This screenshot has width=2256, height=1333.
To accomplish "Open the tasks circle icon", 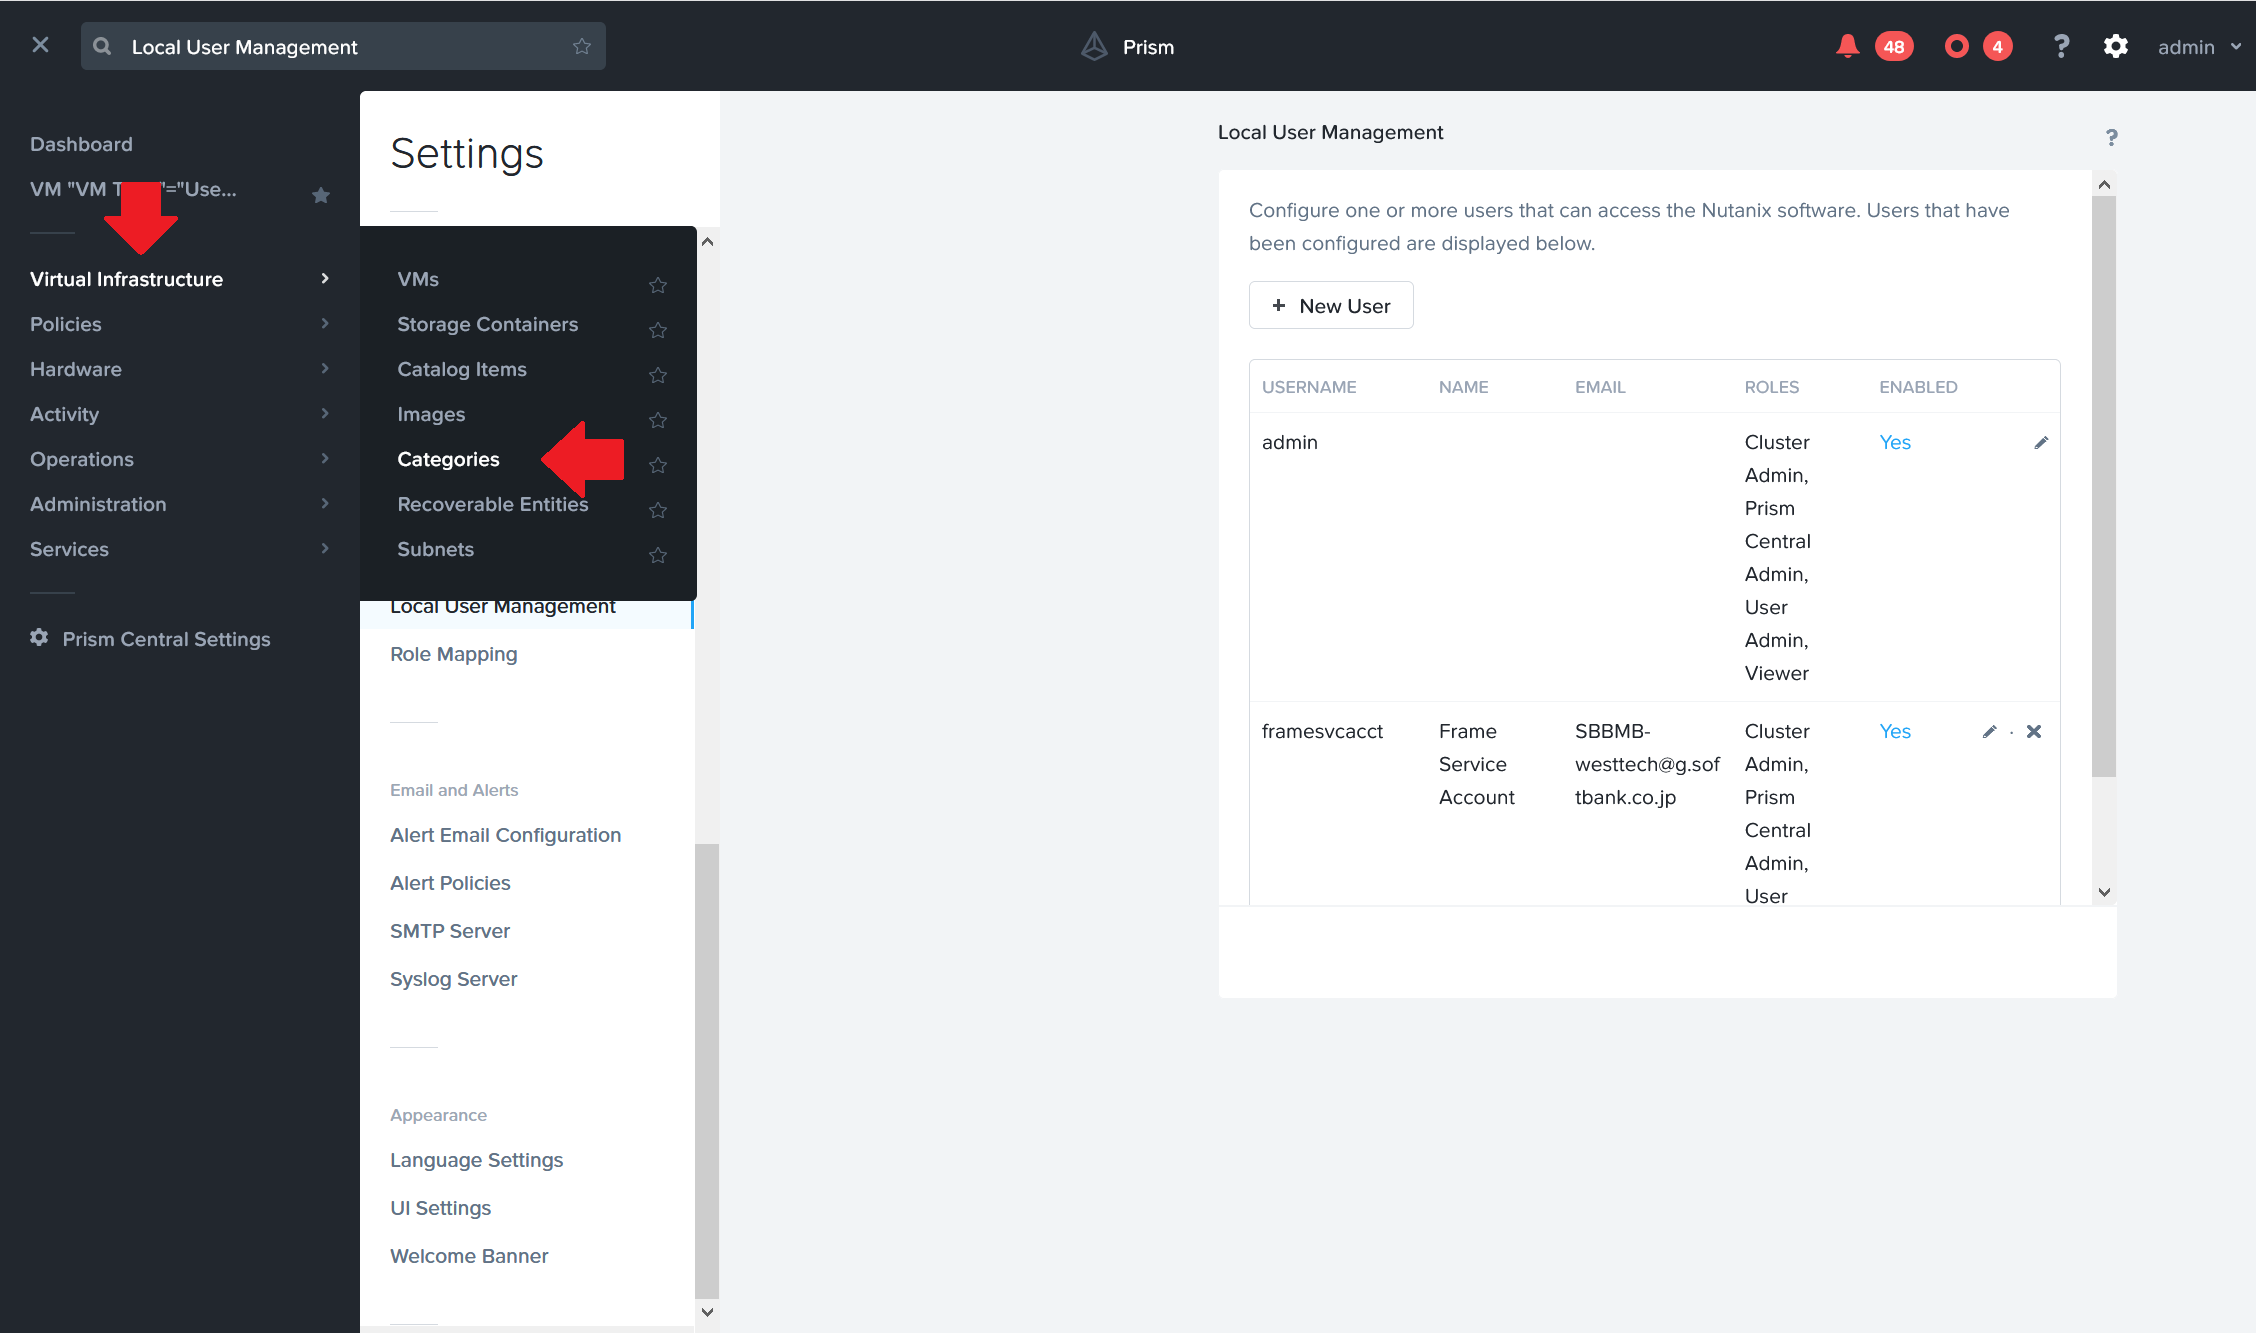I will click(x=1956, y=46).
